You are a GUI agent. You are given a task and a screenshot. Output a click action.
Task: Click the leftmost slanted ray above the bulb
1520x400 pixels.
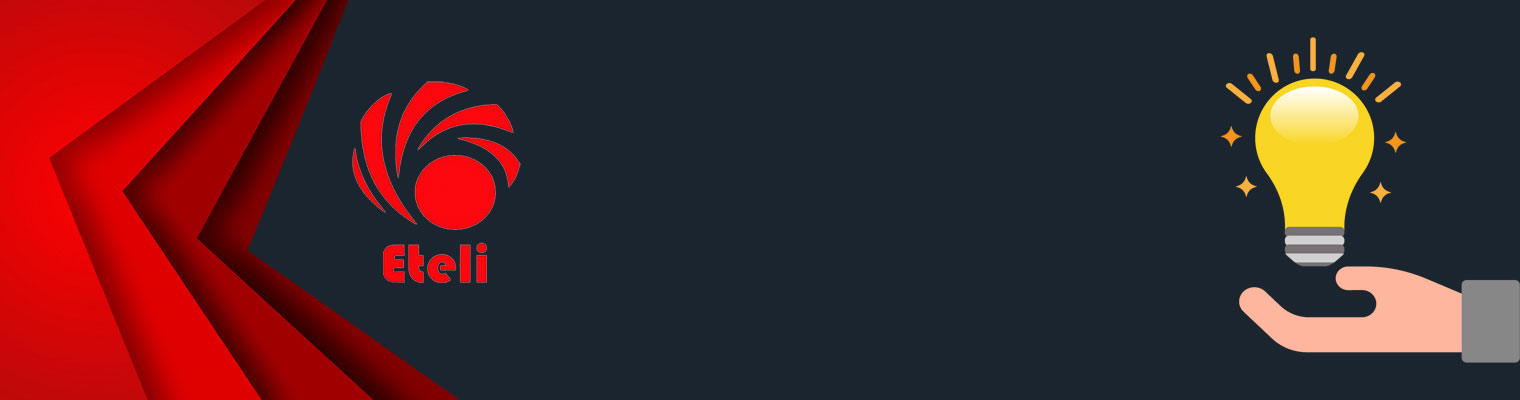point(1239,93)
